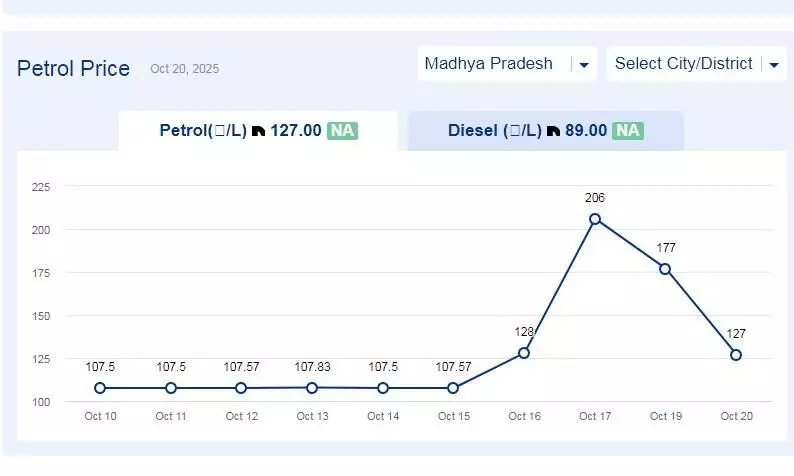Click the NA badge on Diesel tab
The height and width of the screenshot is (476, 794).
click(x=628, y=131)
